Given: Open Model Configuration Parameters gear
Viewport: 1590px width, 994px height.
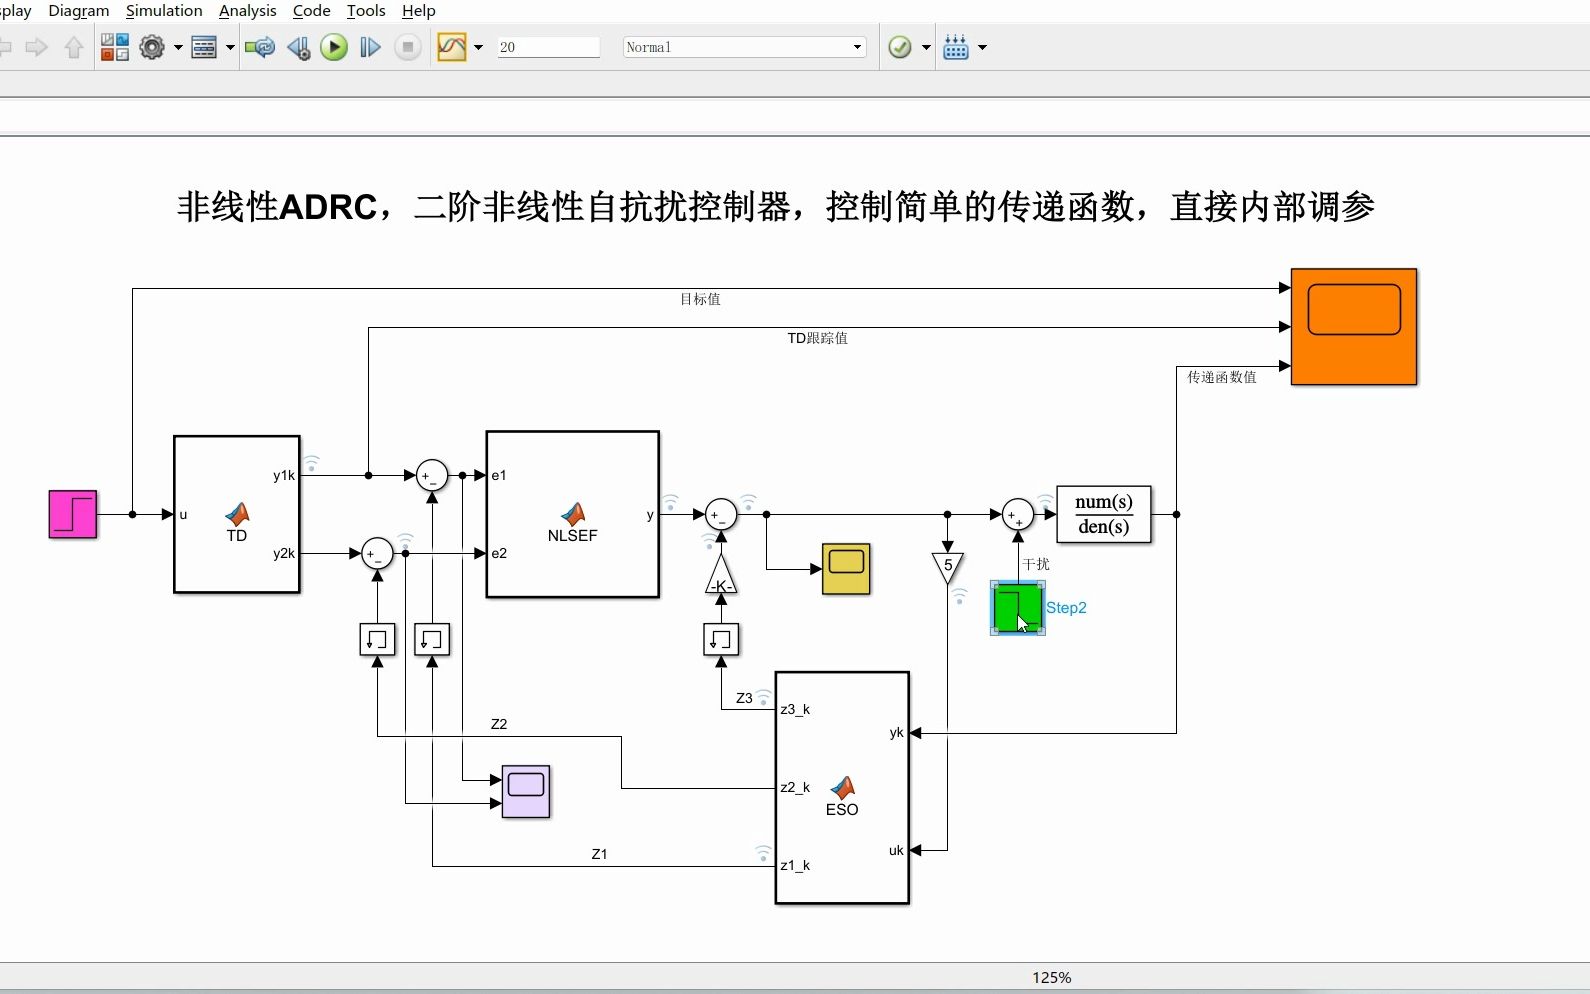Looking at the screenshot, I should [152, 47].
